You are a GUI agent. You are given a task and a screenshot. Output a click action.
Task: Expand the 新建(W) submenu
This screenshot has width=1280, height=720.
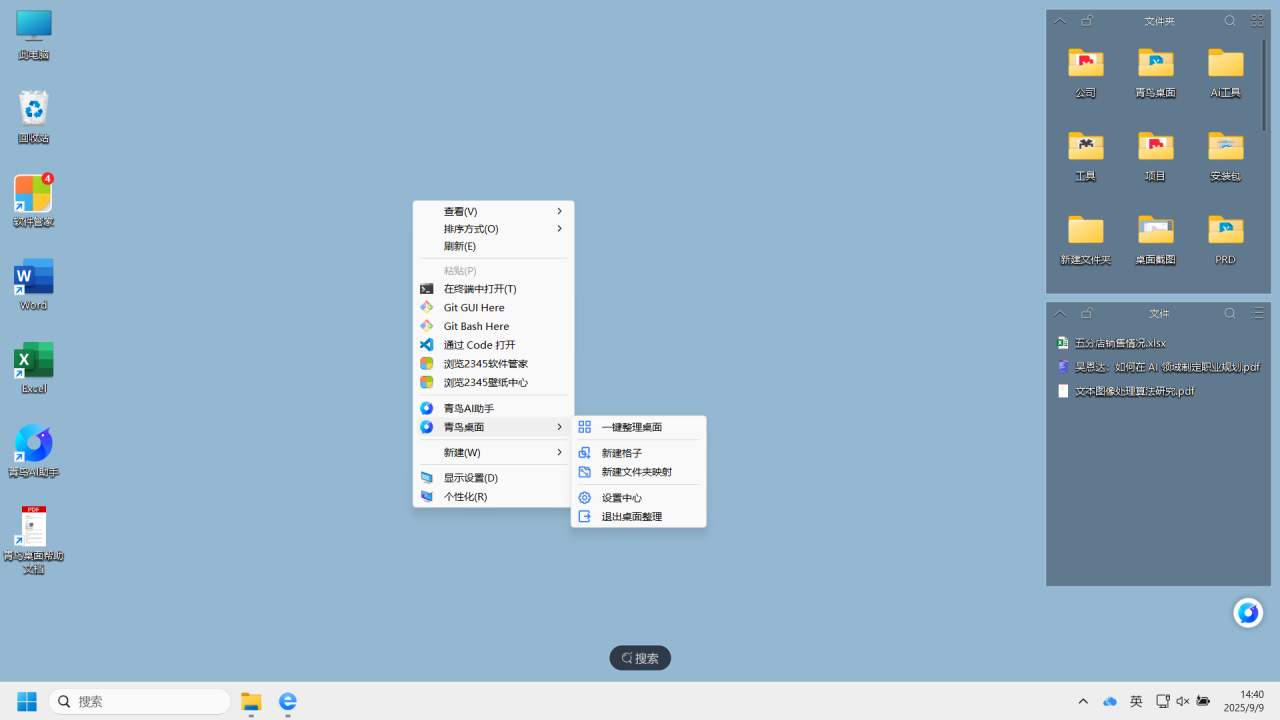point(494,452)
